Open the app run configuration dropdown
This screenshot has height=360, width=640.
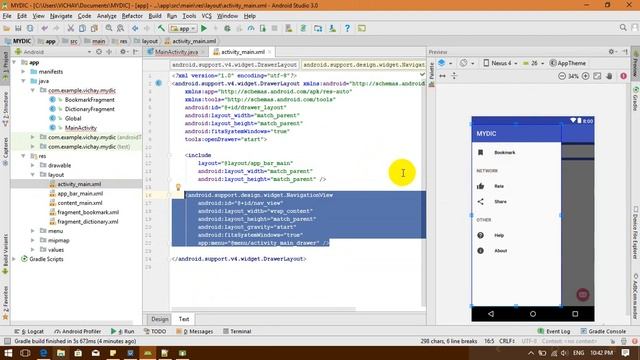[183, 28]
